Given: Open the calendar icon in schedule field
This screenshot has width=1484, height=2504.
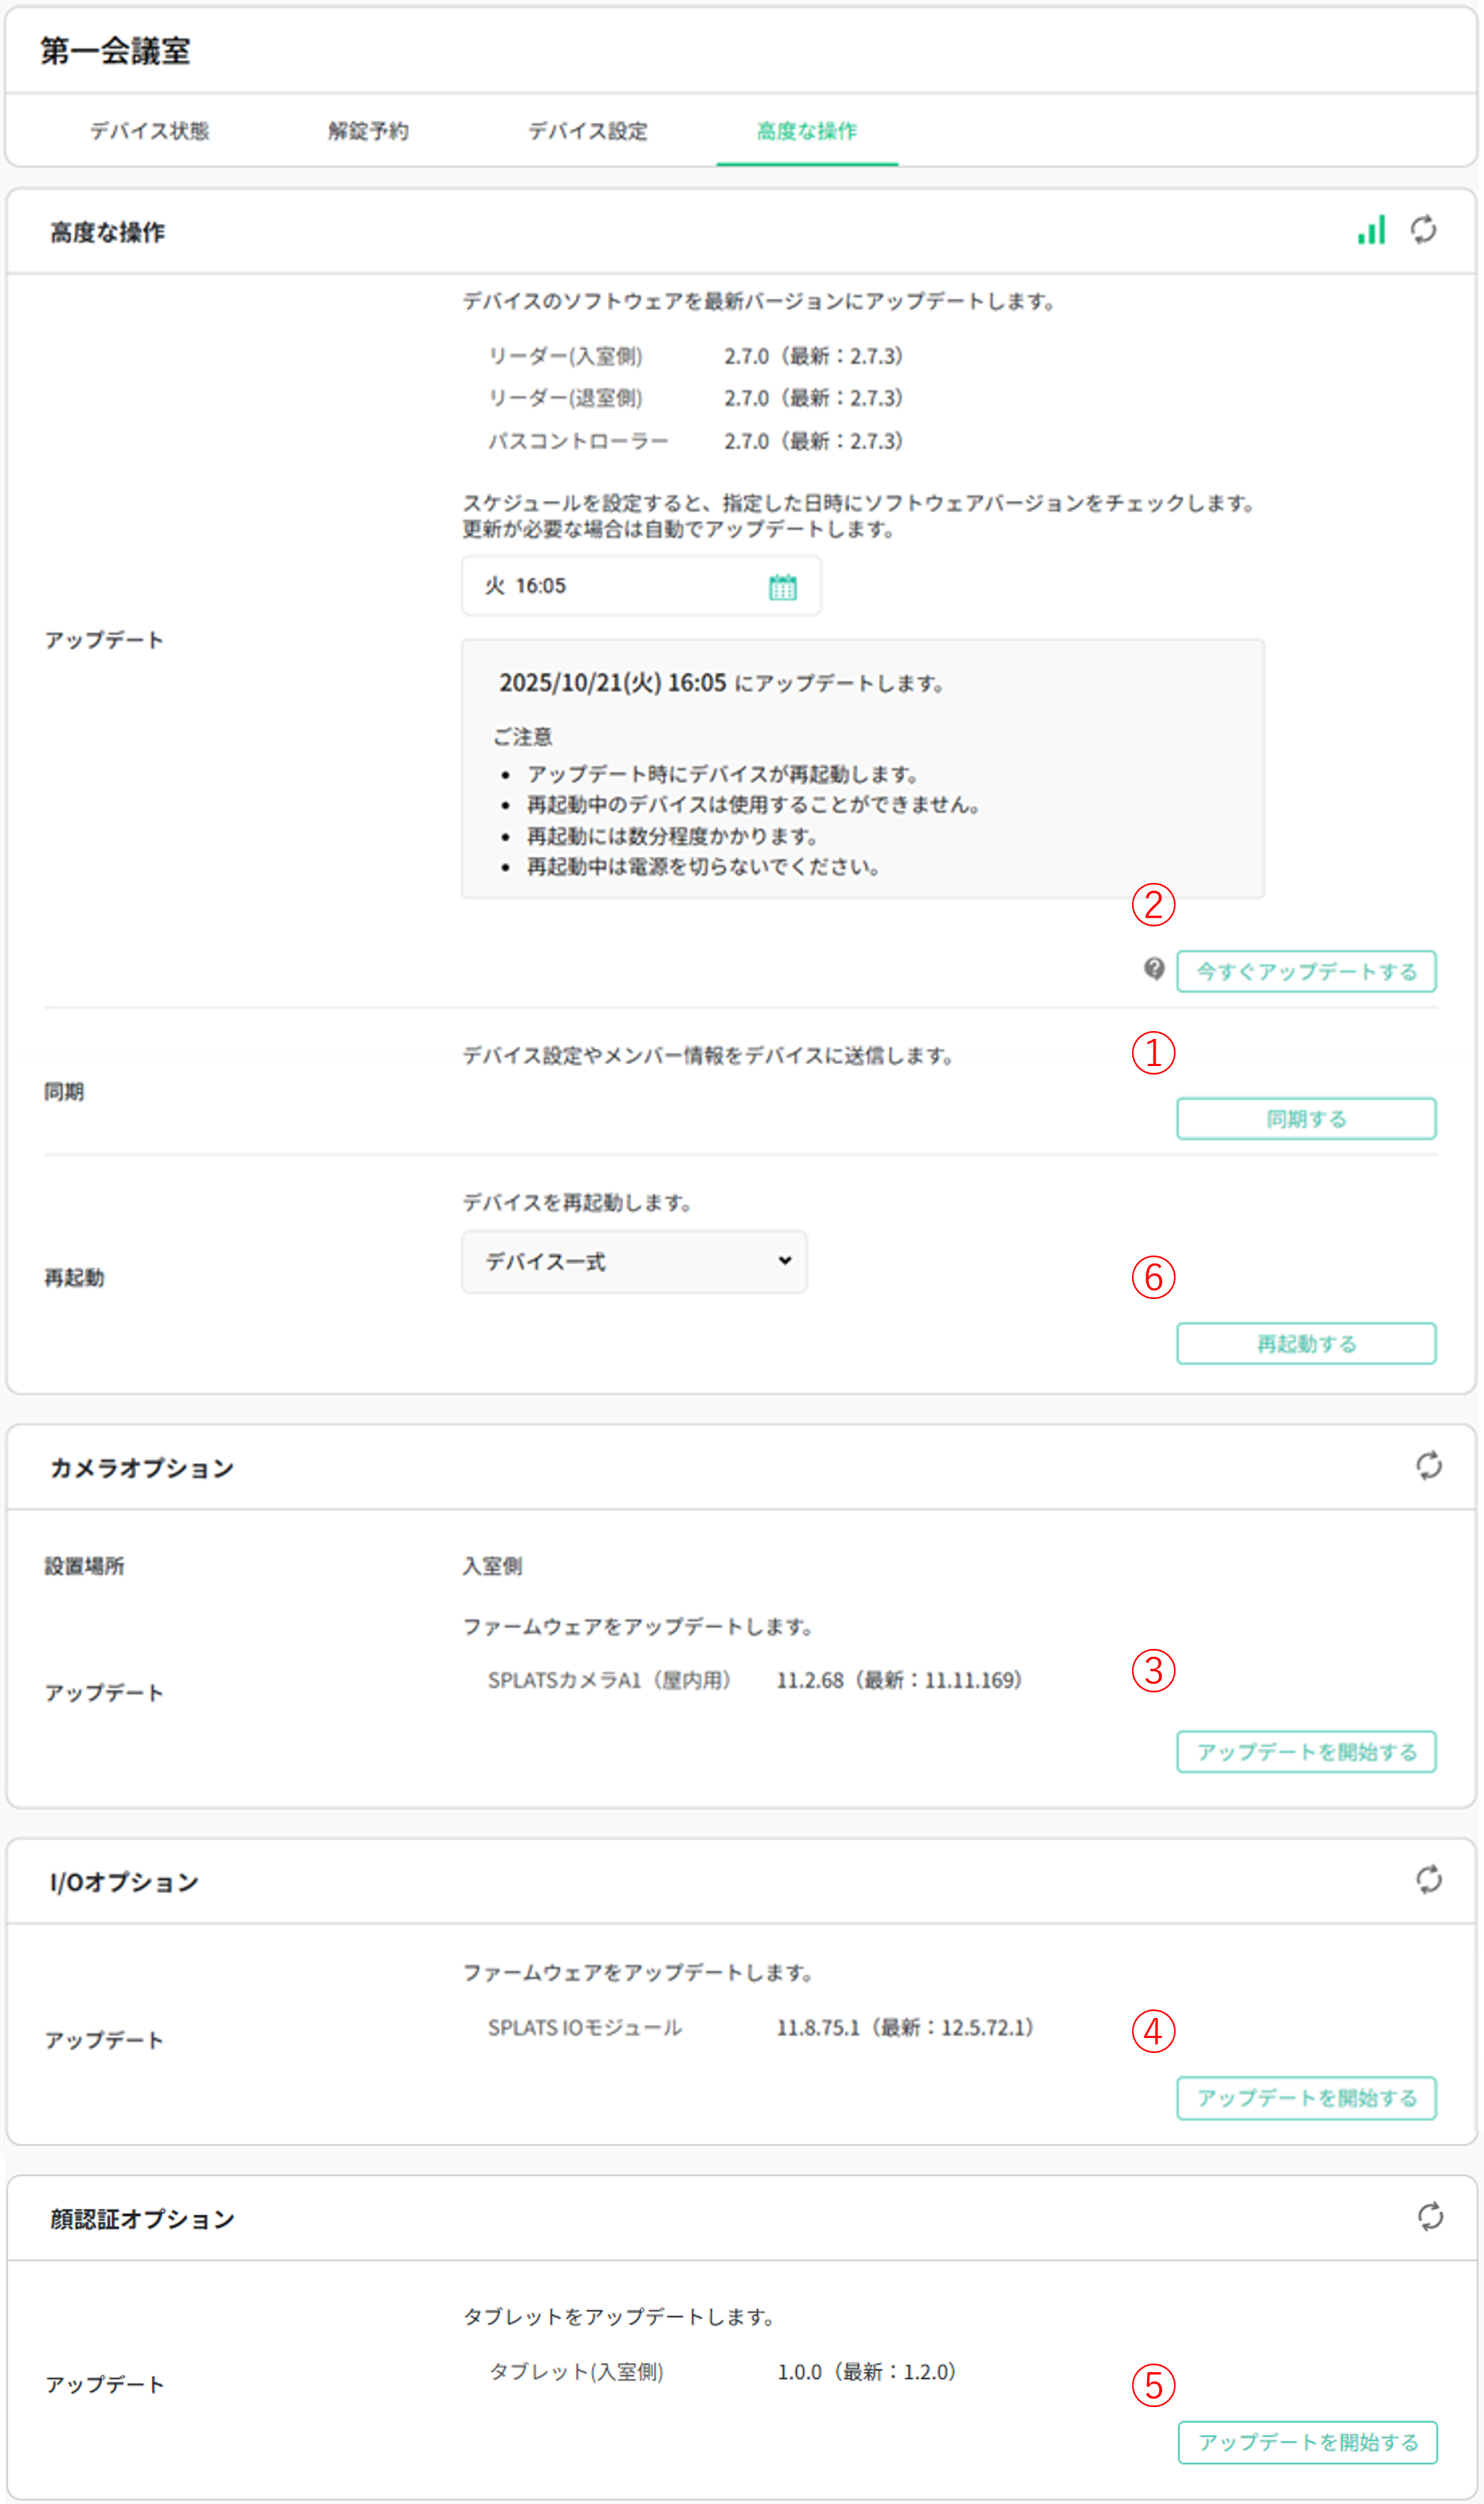Looking at the screenshot, I should (x=782, y=587).
